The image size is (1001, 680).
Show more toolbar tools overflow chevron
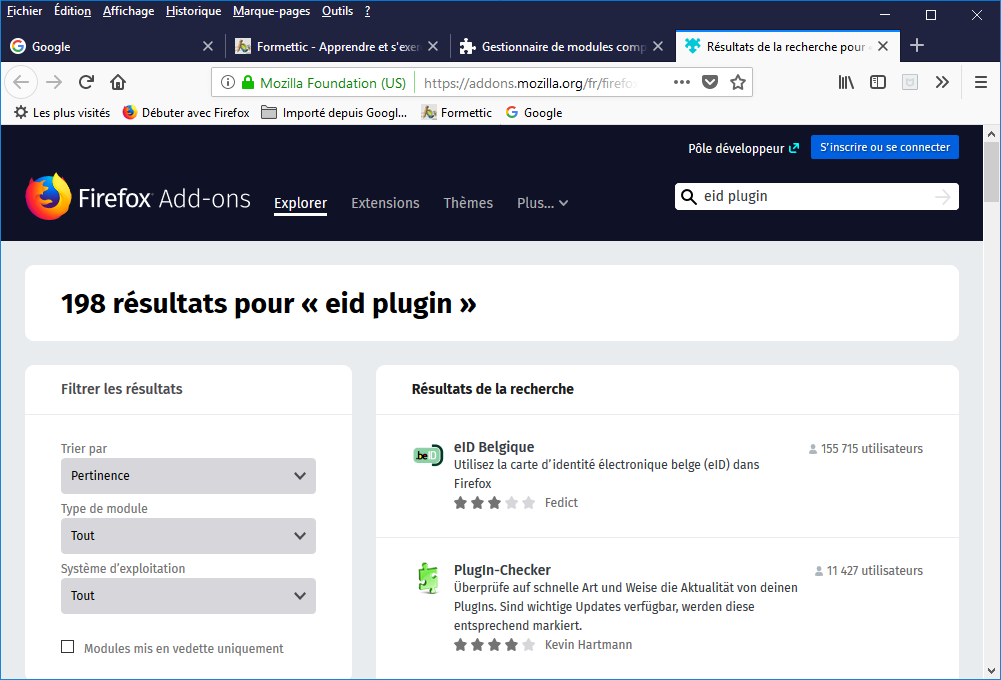pos(942,82)
